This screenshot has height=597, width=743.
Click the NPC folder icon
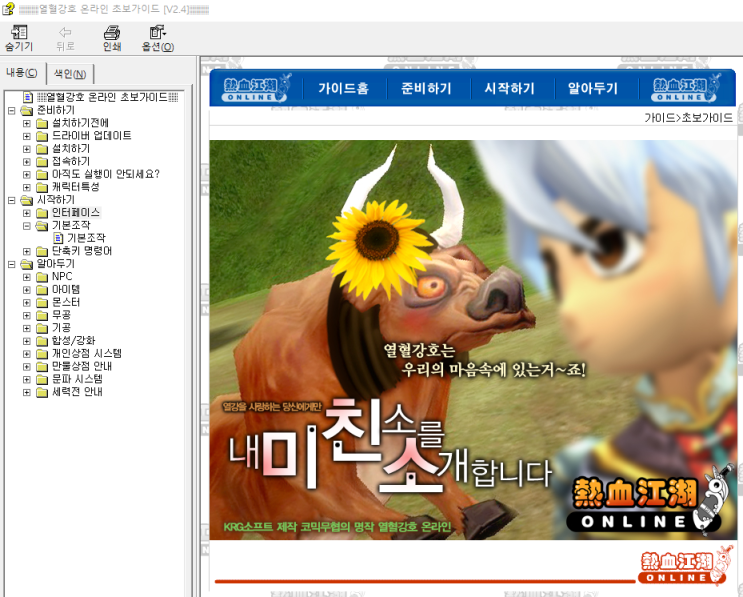42,277
